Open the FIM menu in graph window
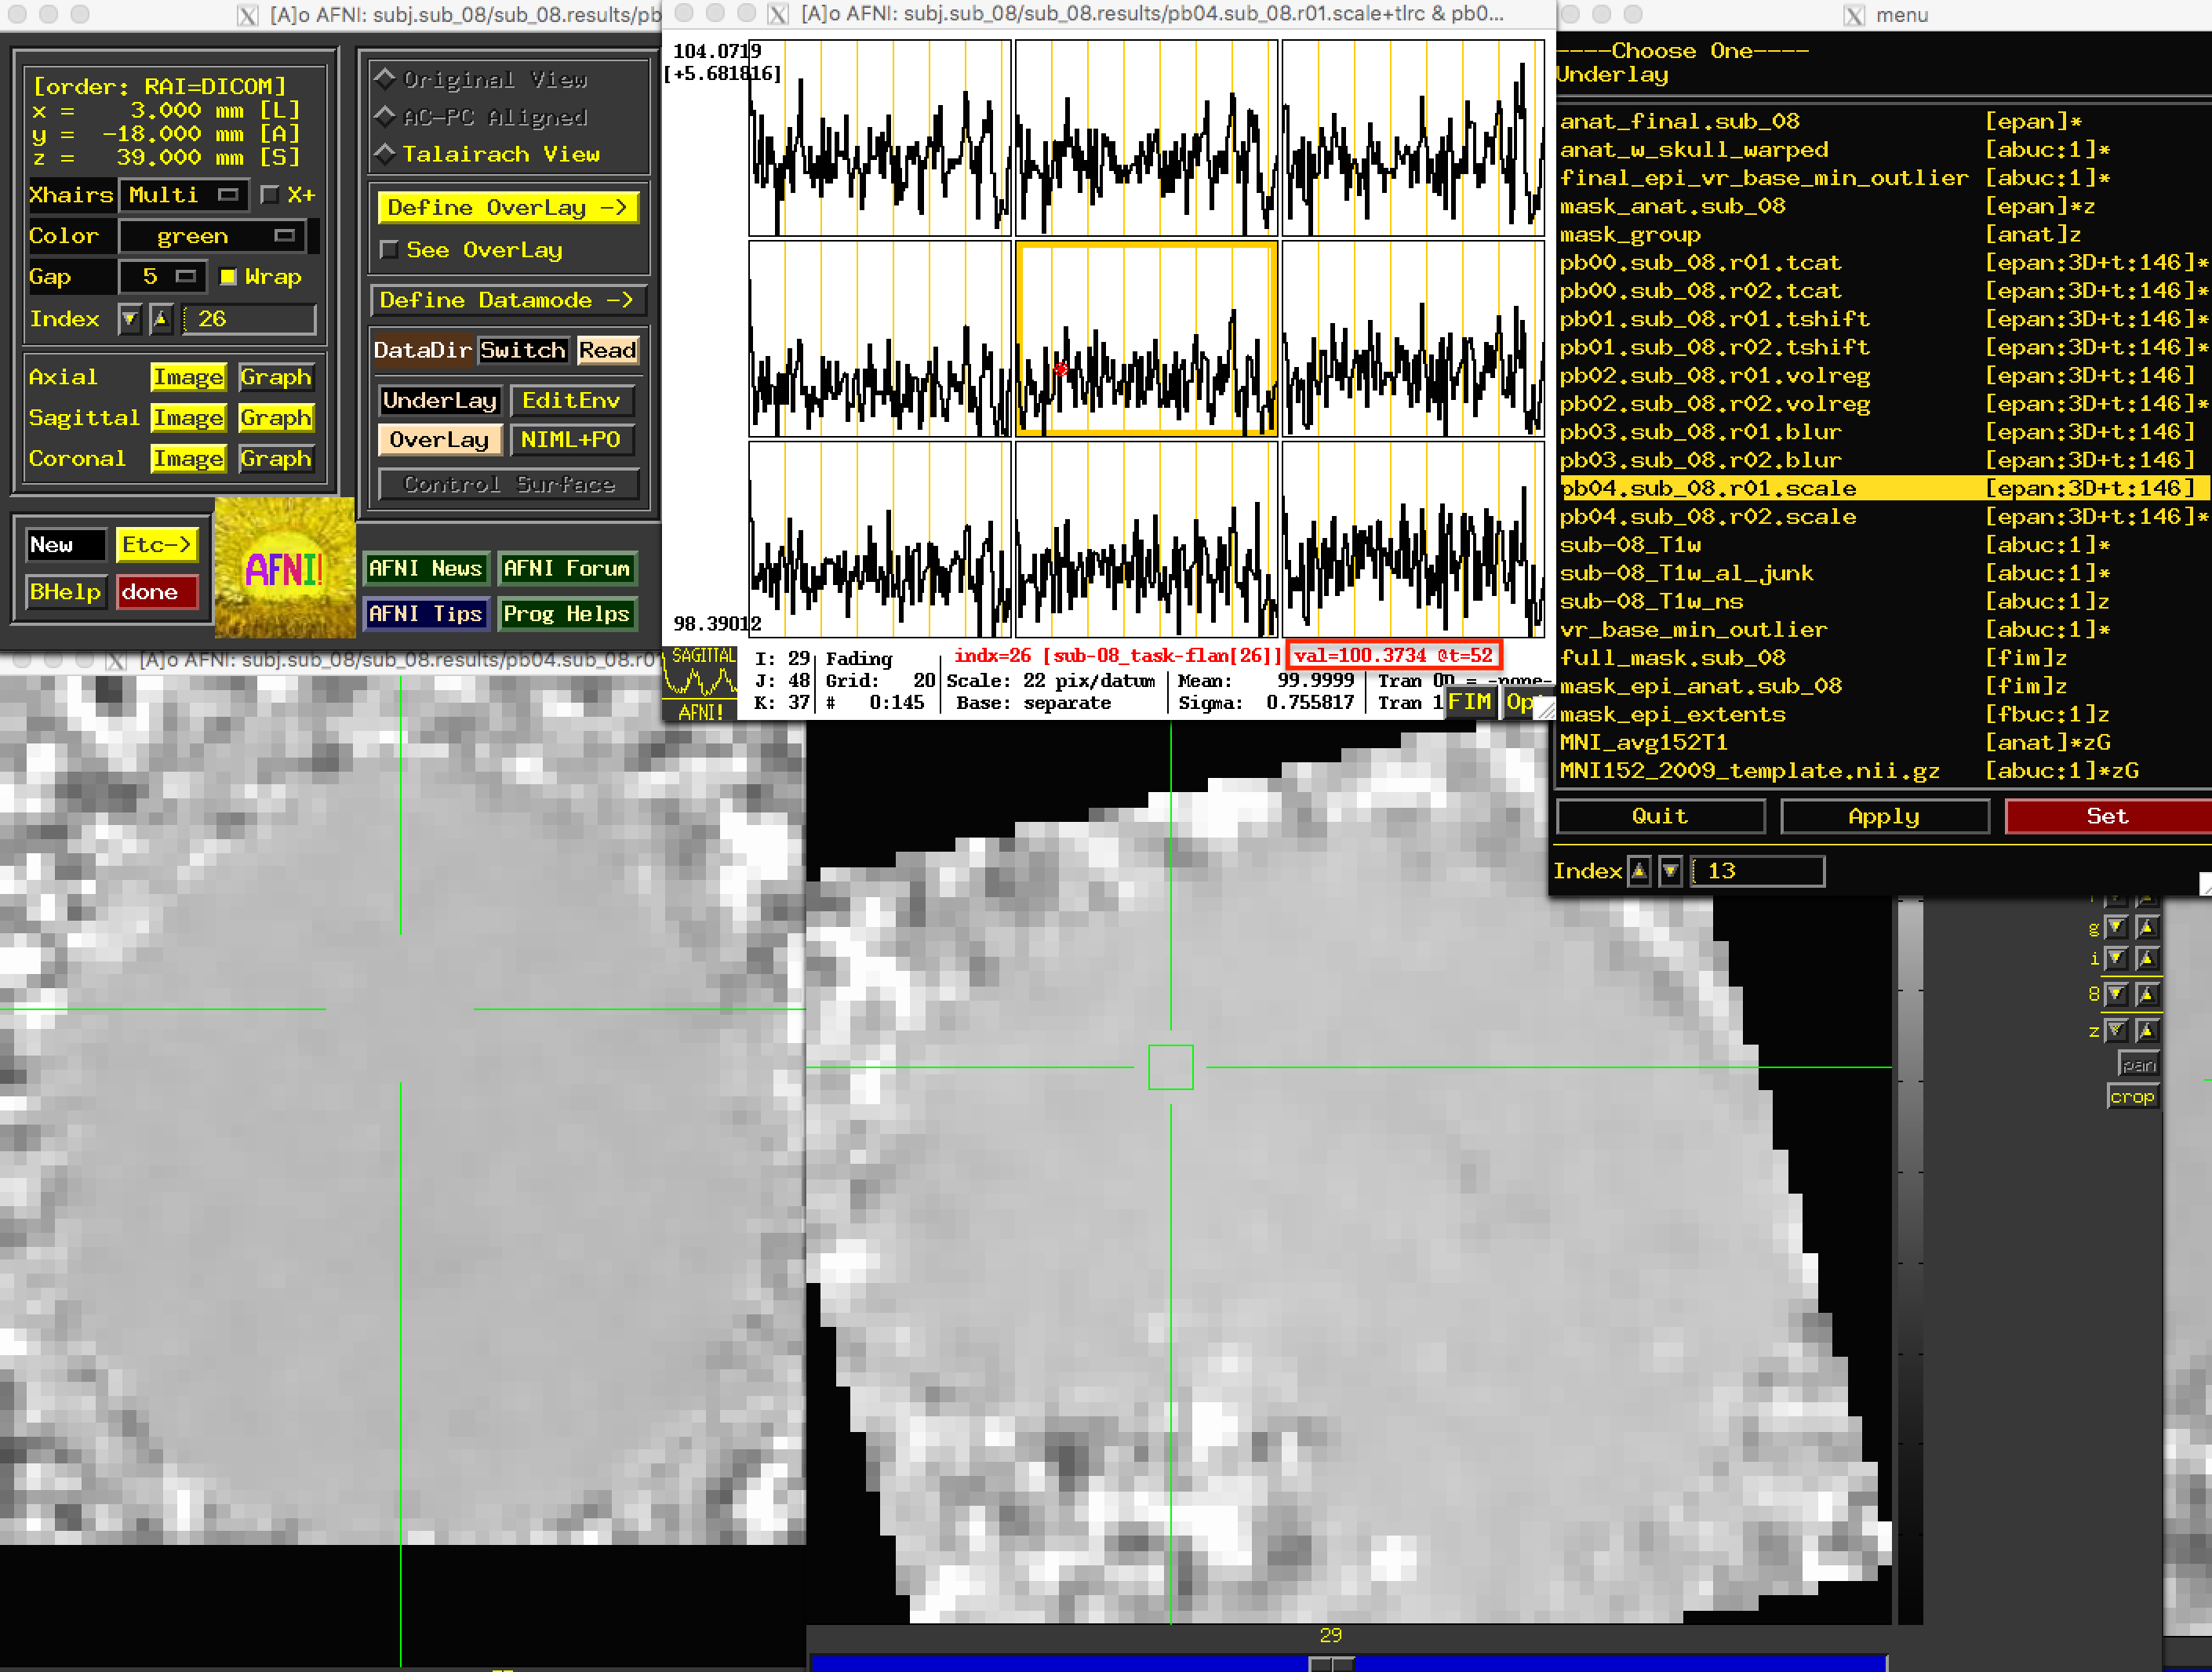 tap(1470, 702)
